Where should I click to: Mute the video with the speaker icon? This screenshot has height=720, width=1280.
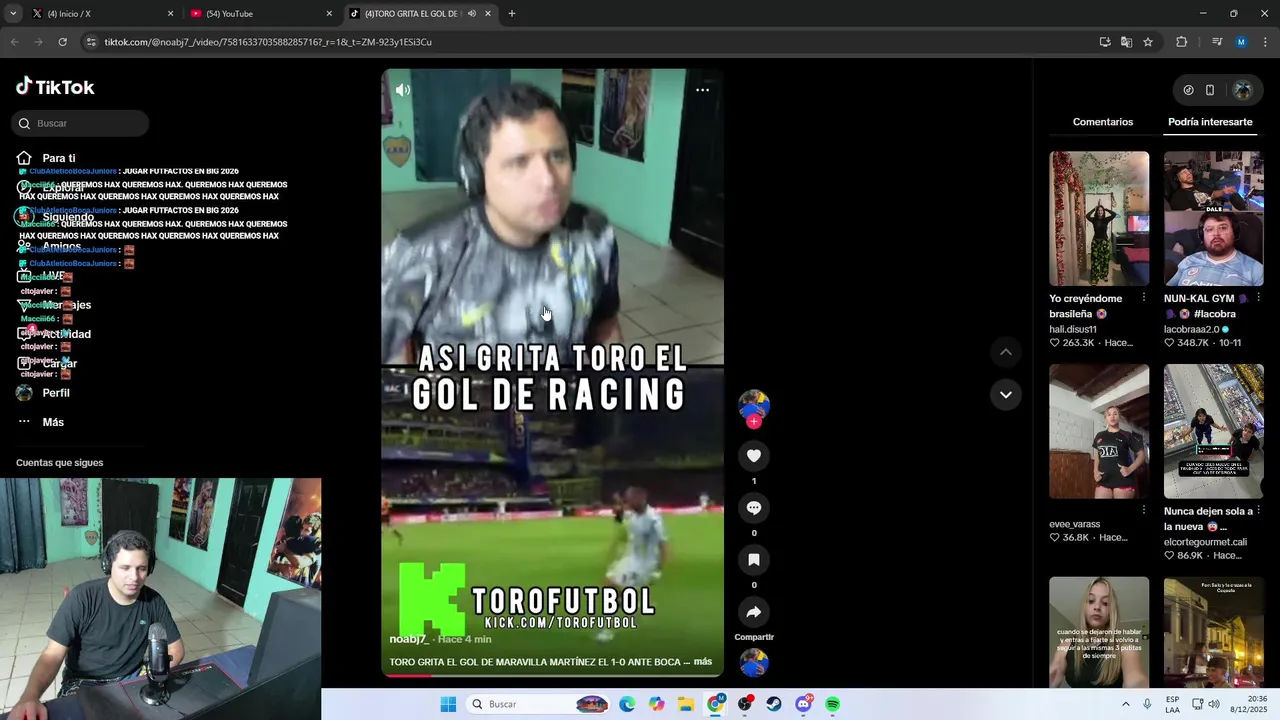click(x=403, y=90)
